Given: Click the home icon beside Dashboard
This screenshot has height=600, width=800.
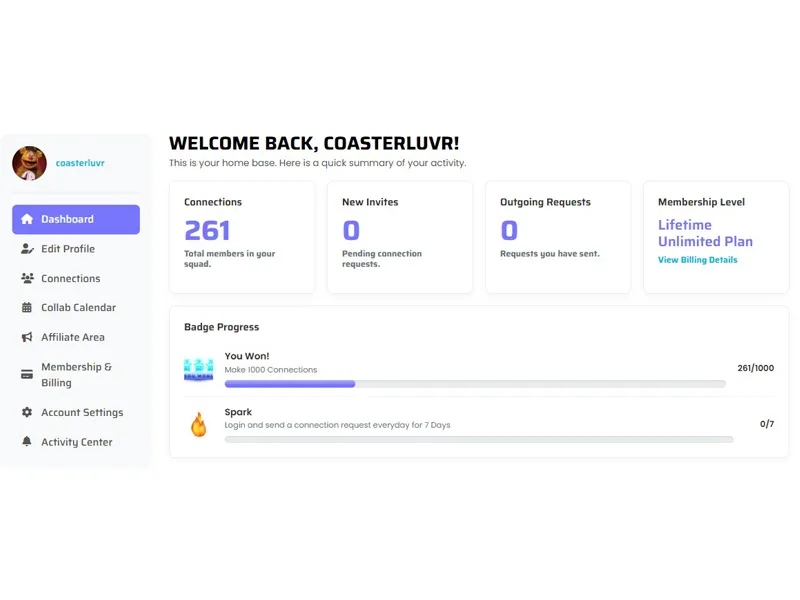Looking at the screenshot, I should coord(27,219).
